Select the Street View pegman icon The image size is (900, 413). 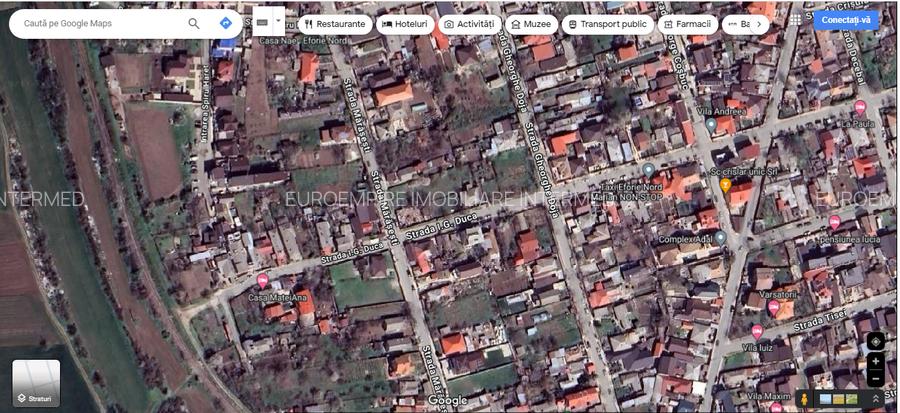pos(802,399)
